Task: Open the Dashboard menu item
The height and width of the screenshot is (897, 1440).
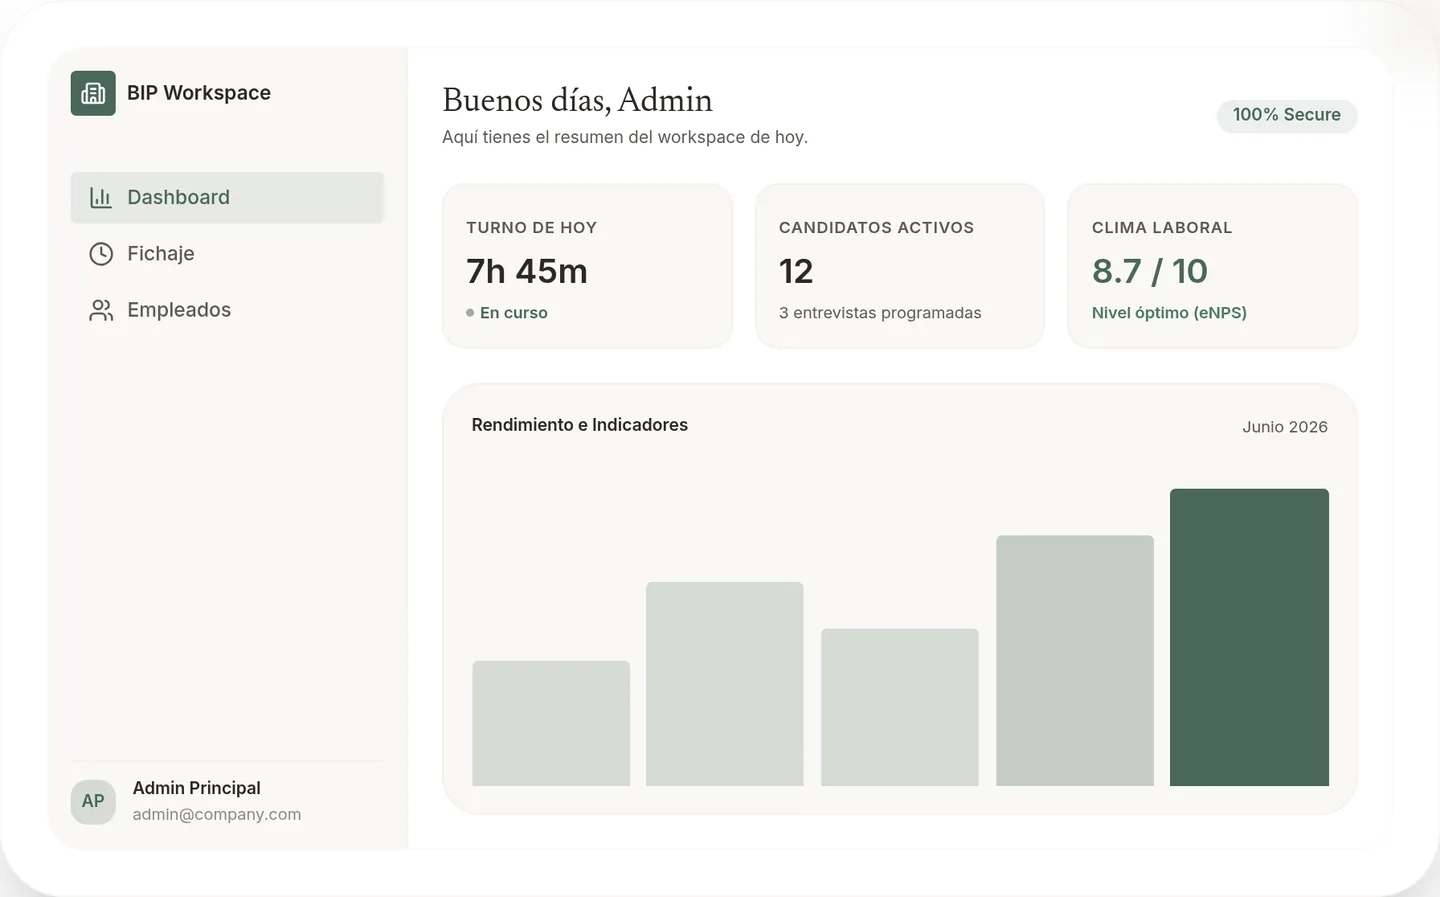Action: coord(227,197)
